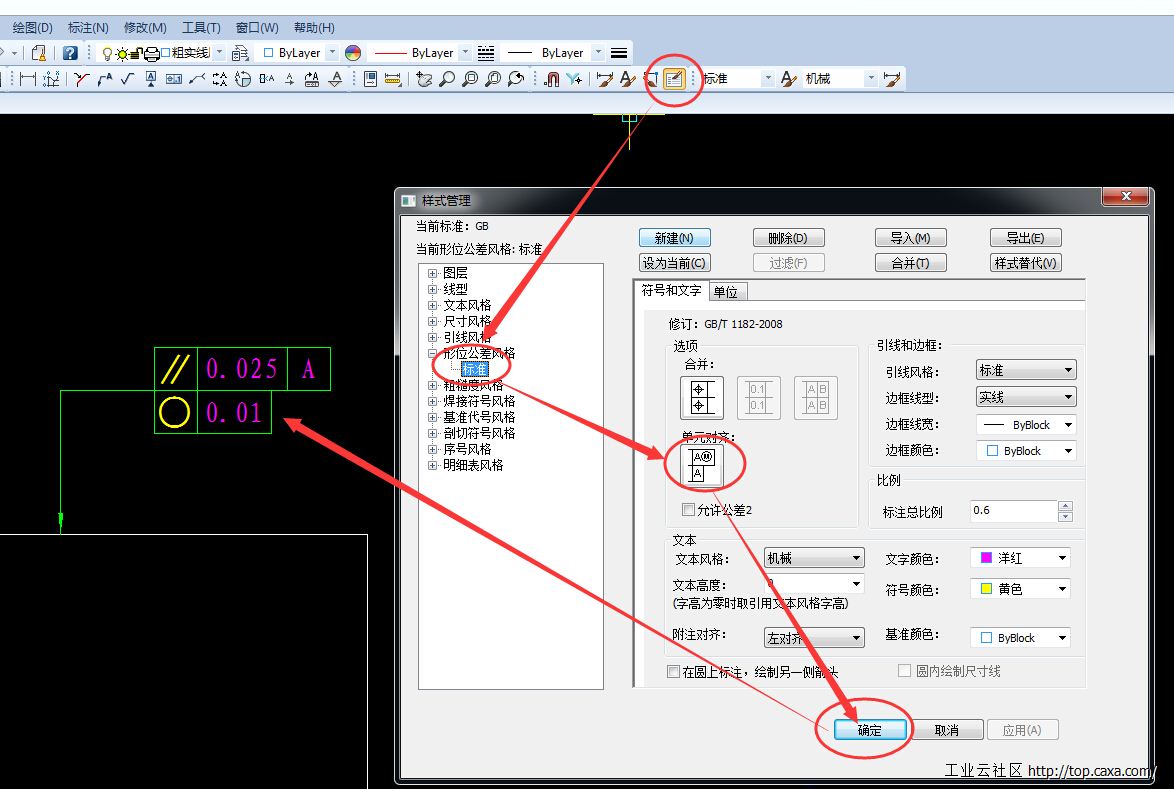Expand the 图层 tree node

point(433,273)
